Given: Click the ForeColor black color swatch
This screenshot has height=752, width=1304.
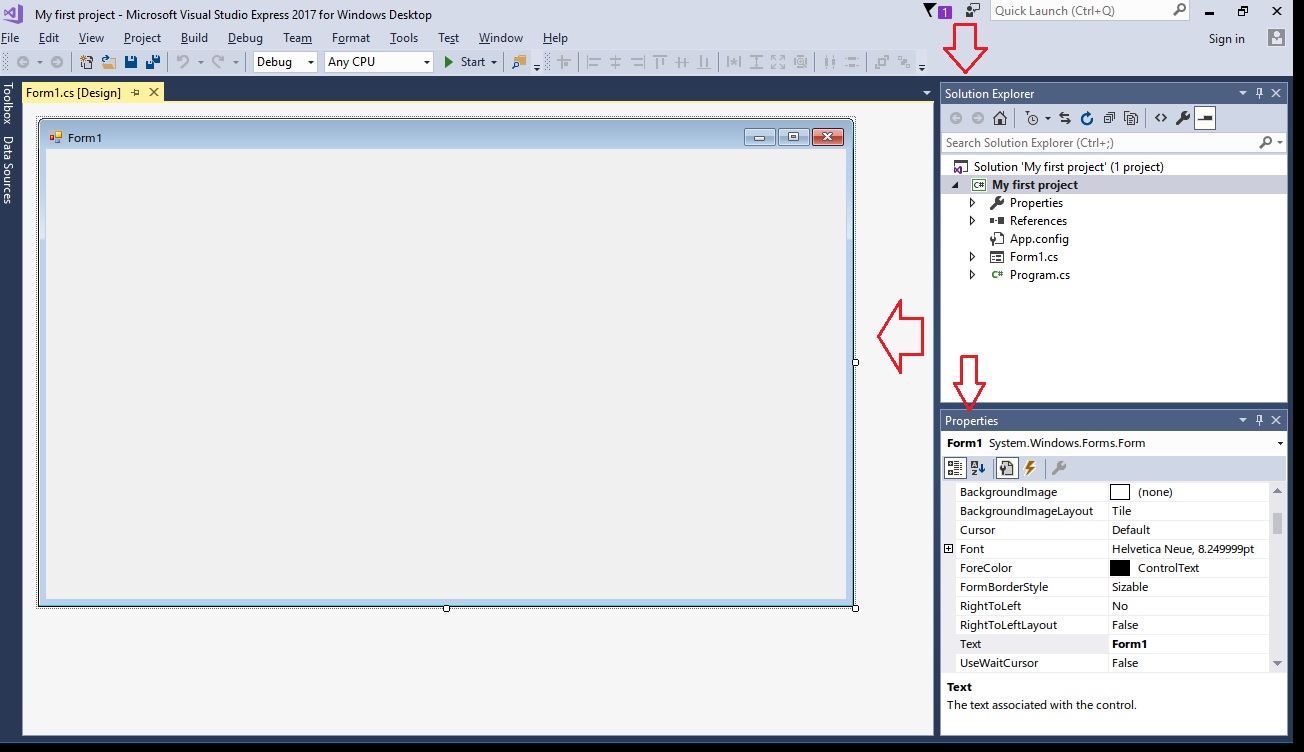Looking at the screenshot, I should coord(1122,567).
